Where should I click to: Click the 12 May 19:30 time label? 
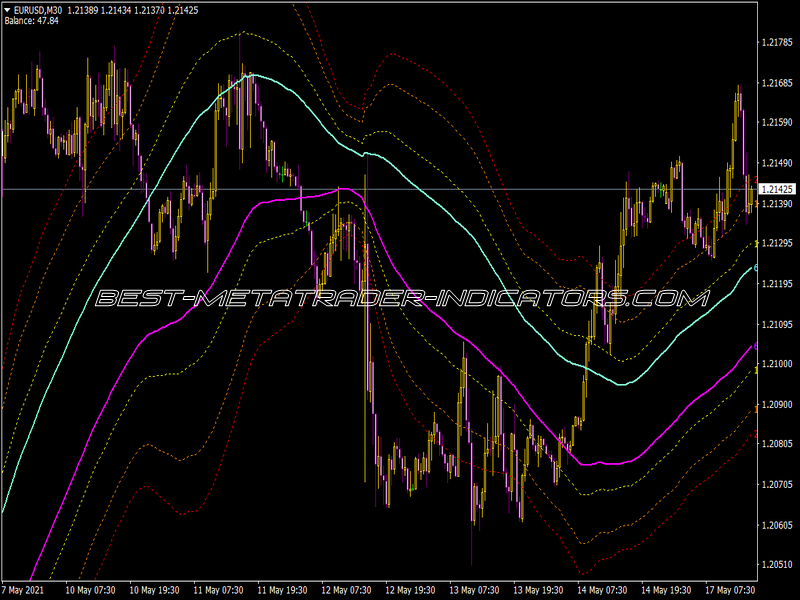click(410, 590)
